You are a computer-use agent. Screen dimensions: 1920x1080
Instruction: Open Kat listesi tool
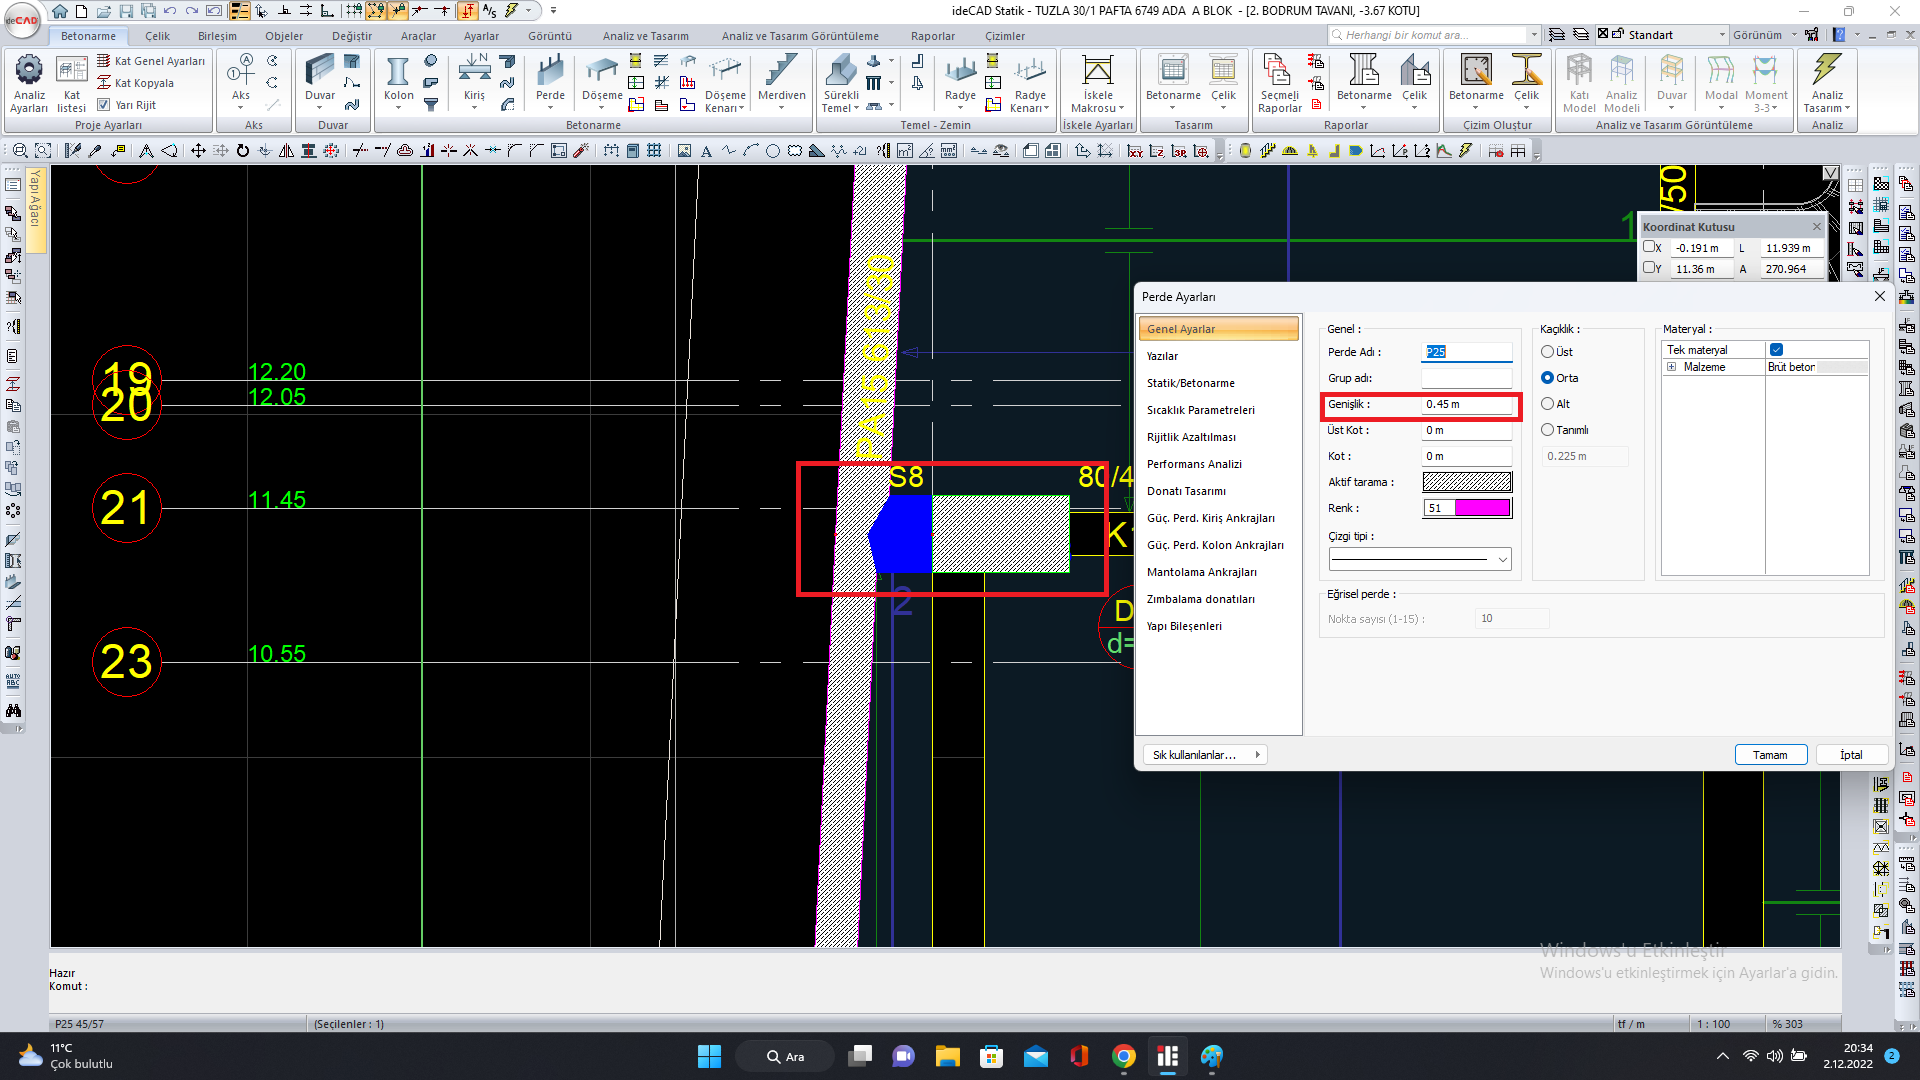pos(71,82)
